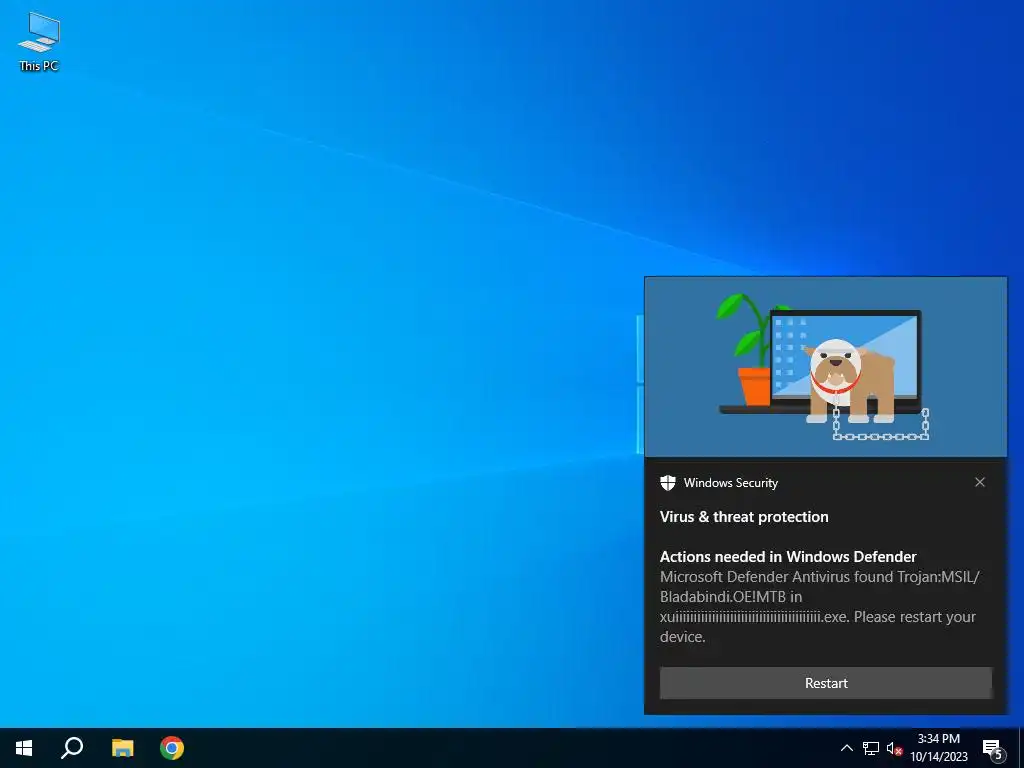This screenshot has height=768, width=1024.
Task: Open the This PC desktop icon
Action: 39,42
